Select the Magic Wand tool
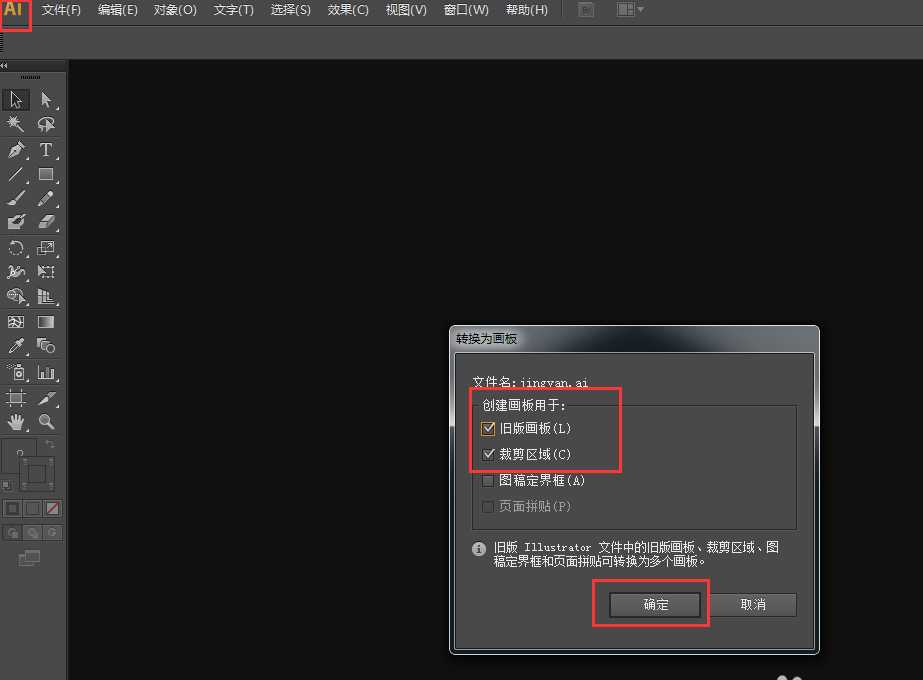Screen dimensions: 923x680 click(x=15, y=124)
